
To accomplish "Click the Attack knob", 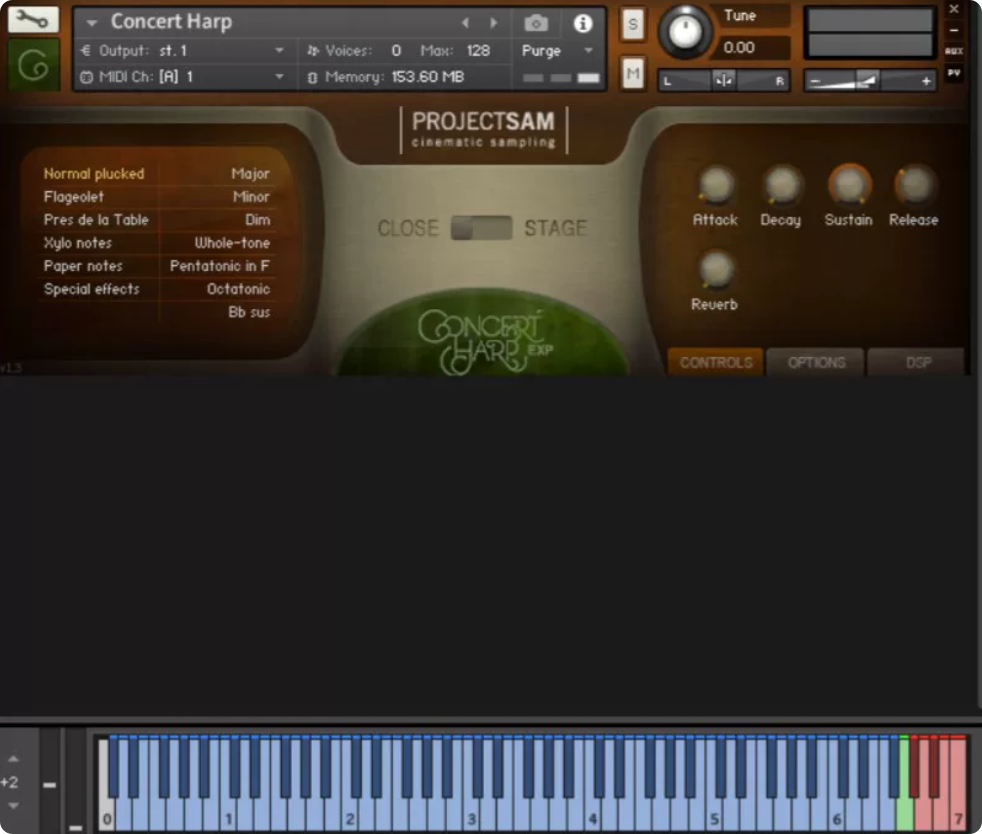I will pyautogui.click(x=715, y=185).
